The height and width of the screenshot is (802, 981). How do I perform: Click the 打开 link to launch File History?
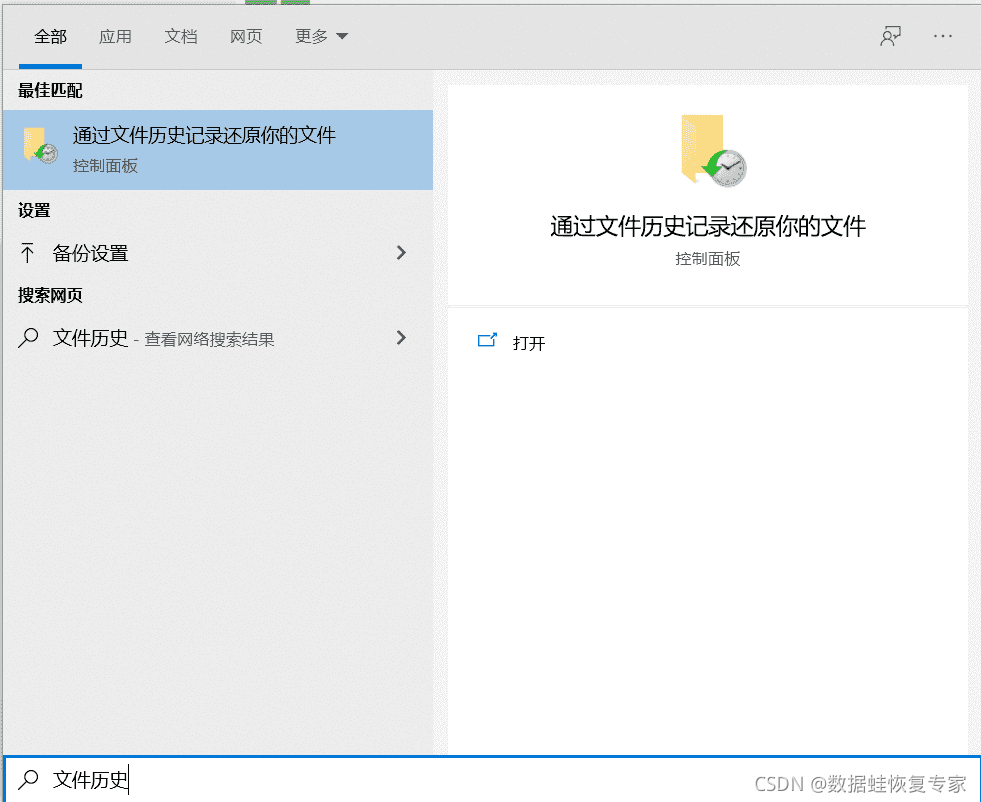528,343
